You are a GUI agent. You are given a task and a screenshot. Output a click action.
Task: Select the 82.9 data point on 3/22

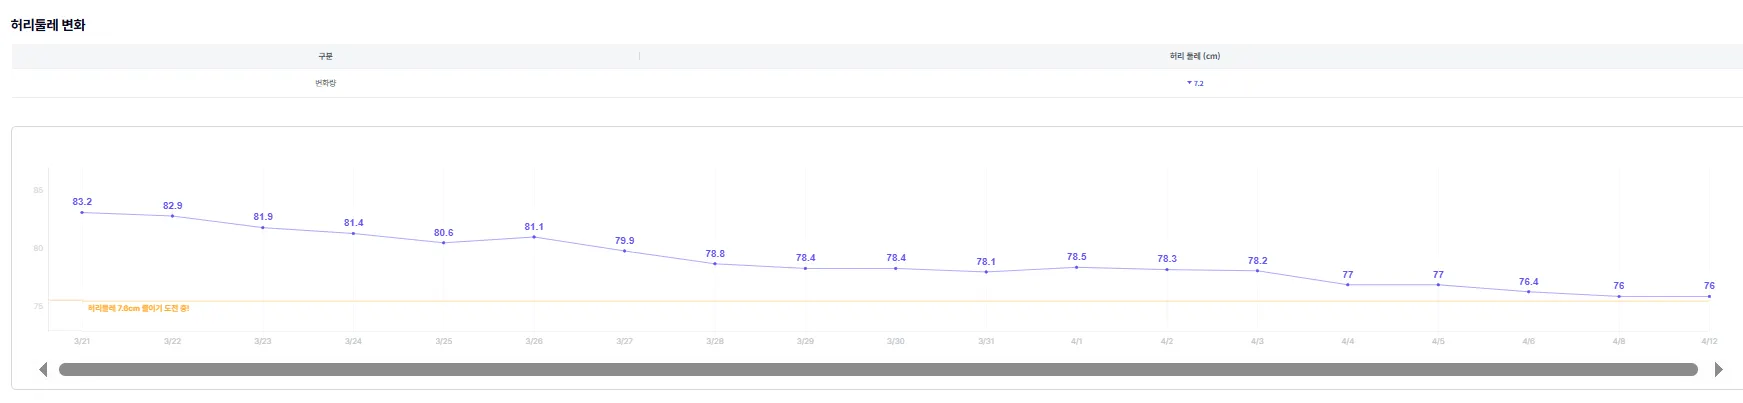coord(172,216)
